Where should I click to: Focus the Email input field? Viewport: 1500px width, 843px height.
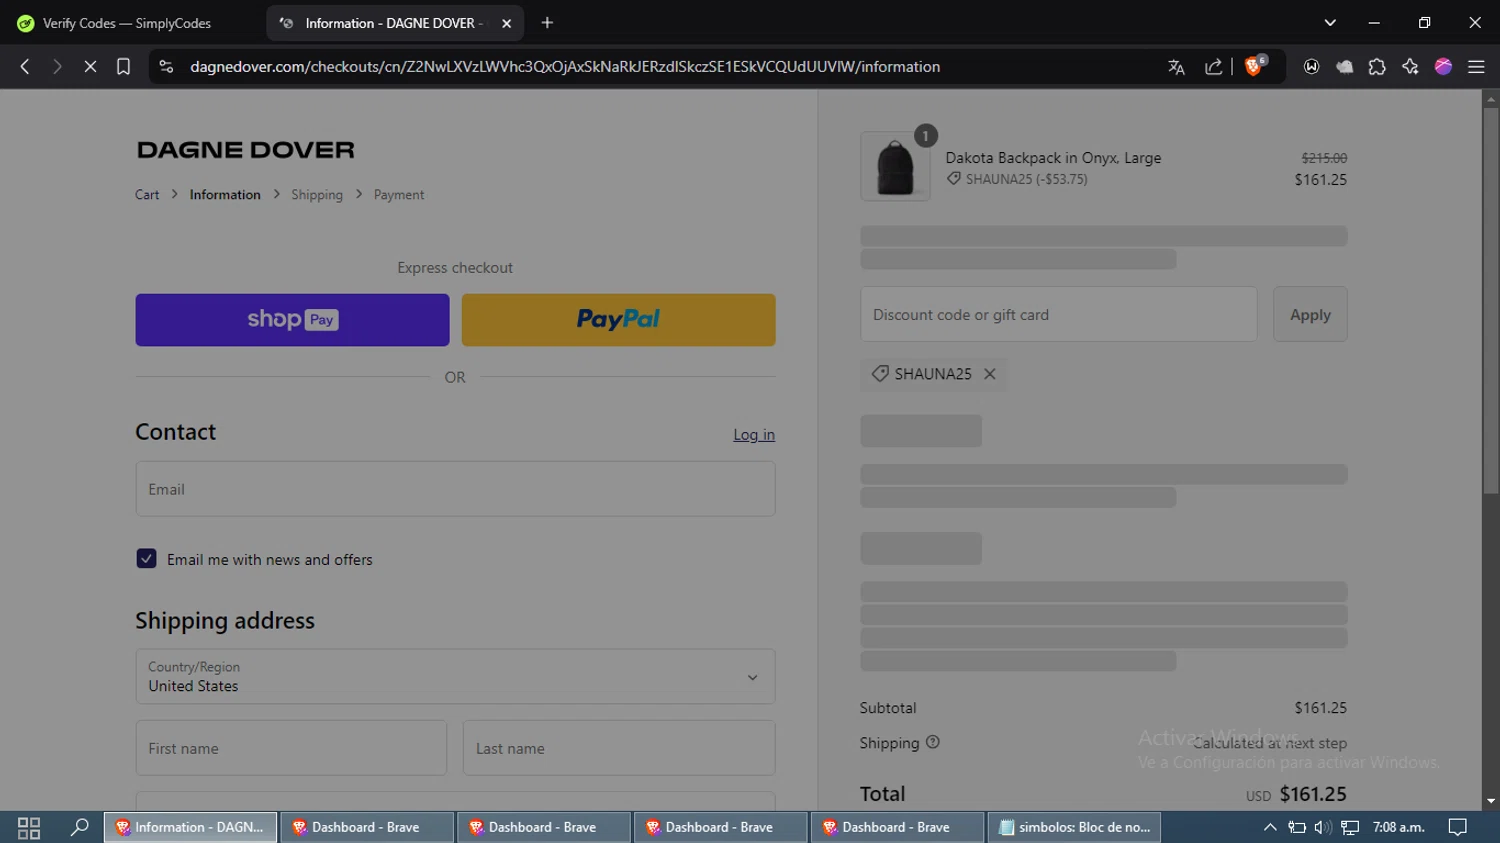click(455, 489)
